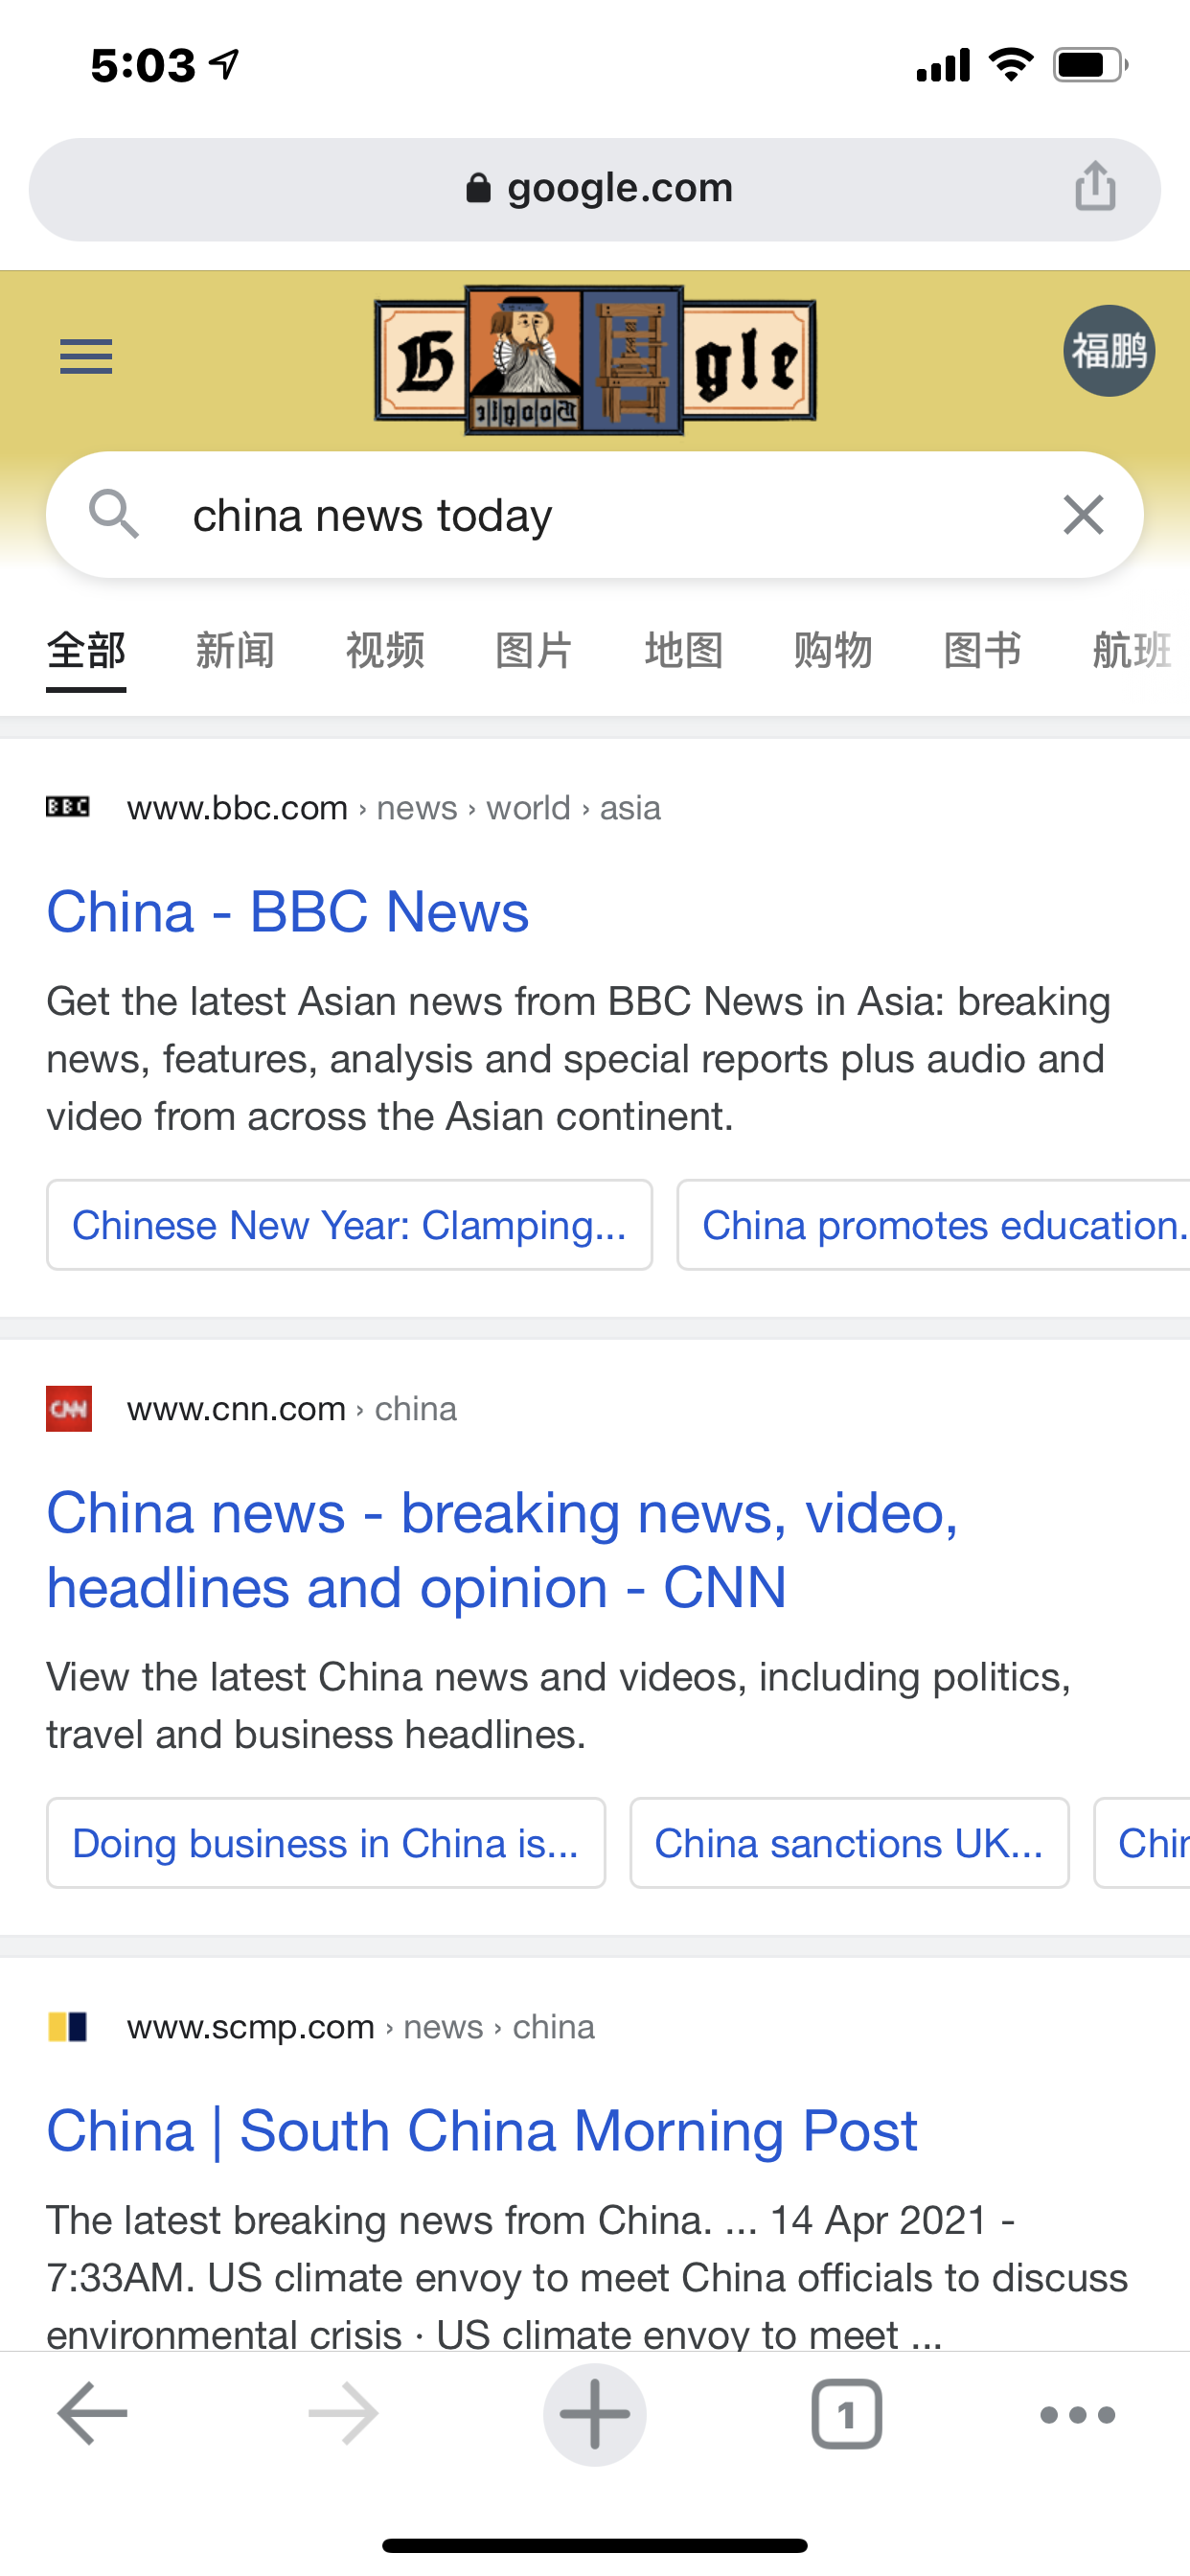1190x2576 pixels.
Task: Tap the search field with china news today
Action: [x=595, y=515]
